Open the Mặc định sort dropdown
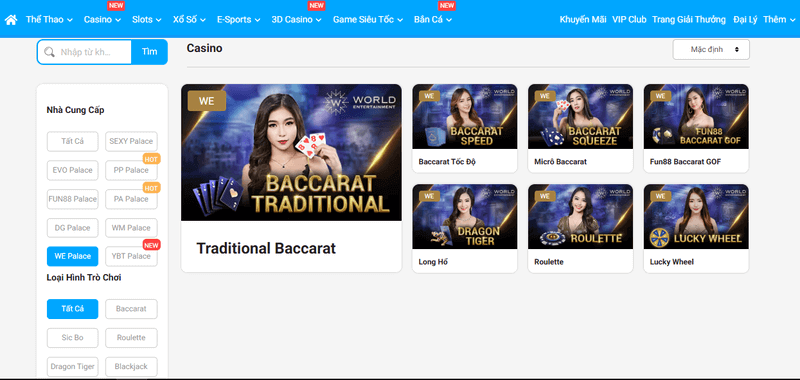 pos(711,49)
